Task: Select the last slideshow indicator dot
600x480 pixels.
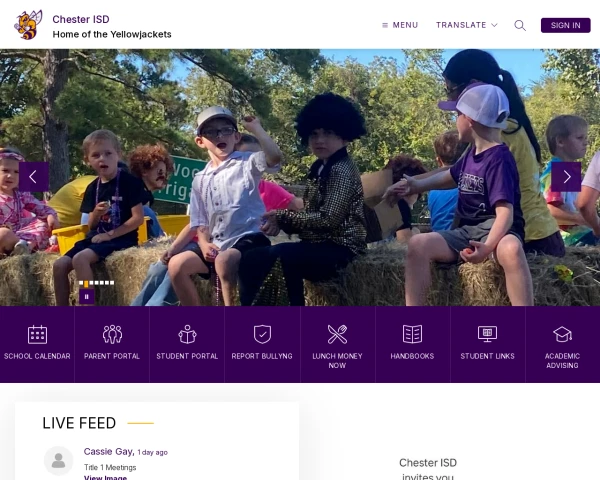Action: [112, 283]
